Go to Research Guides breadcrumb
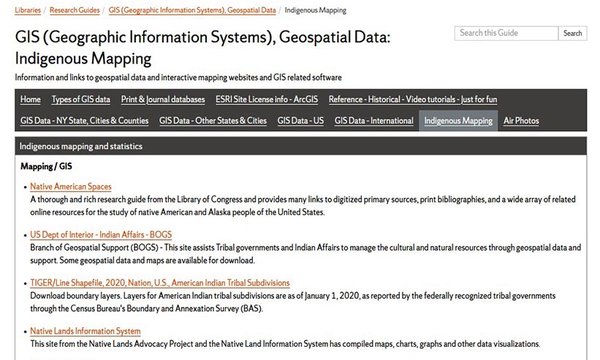The image size is (600, 360). pos(75,10)
